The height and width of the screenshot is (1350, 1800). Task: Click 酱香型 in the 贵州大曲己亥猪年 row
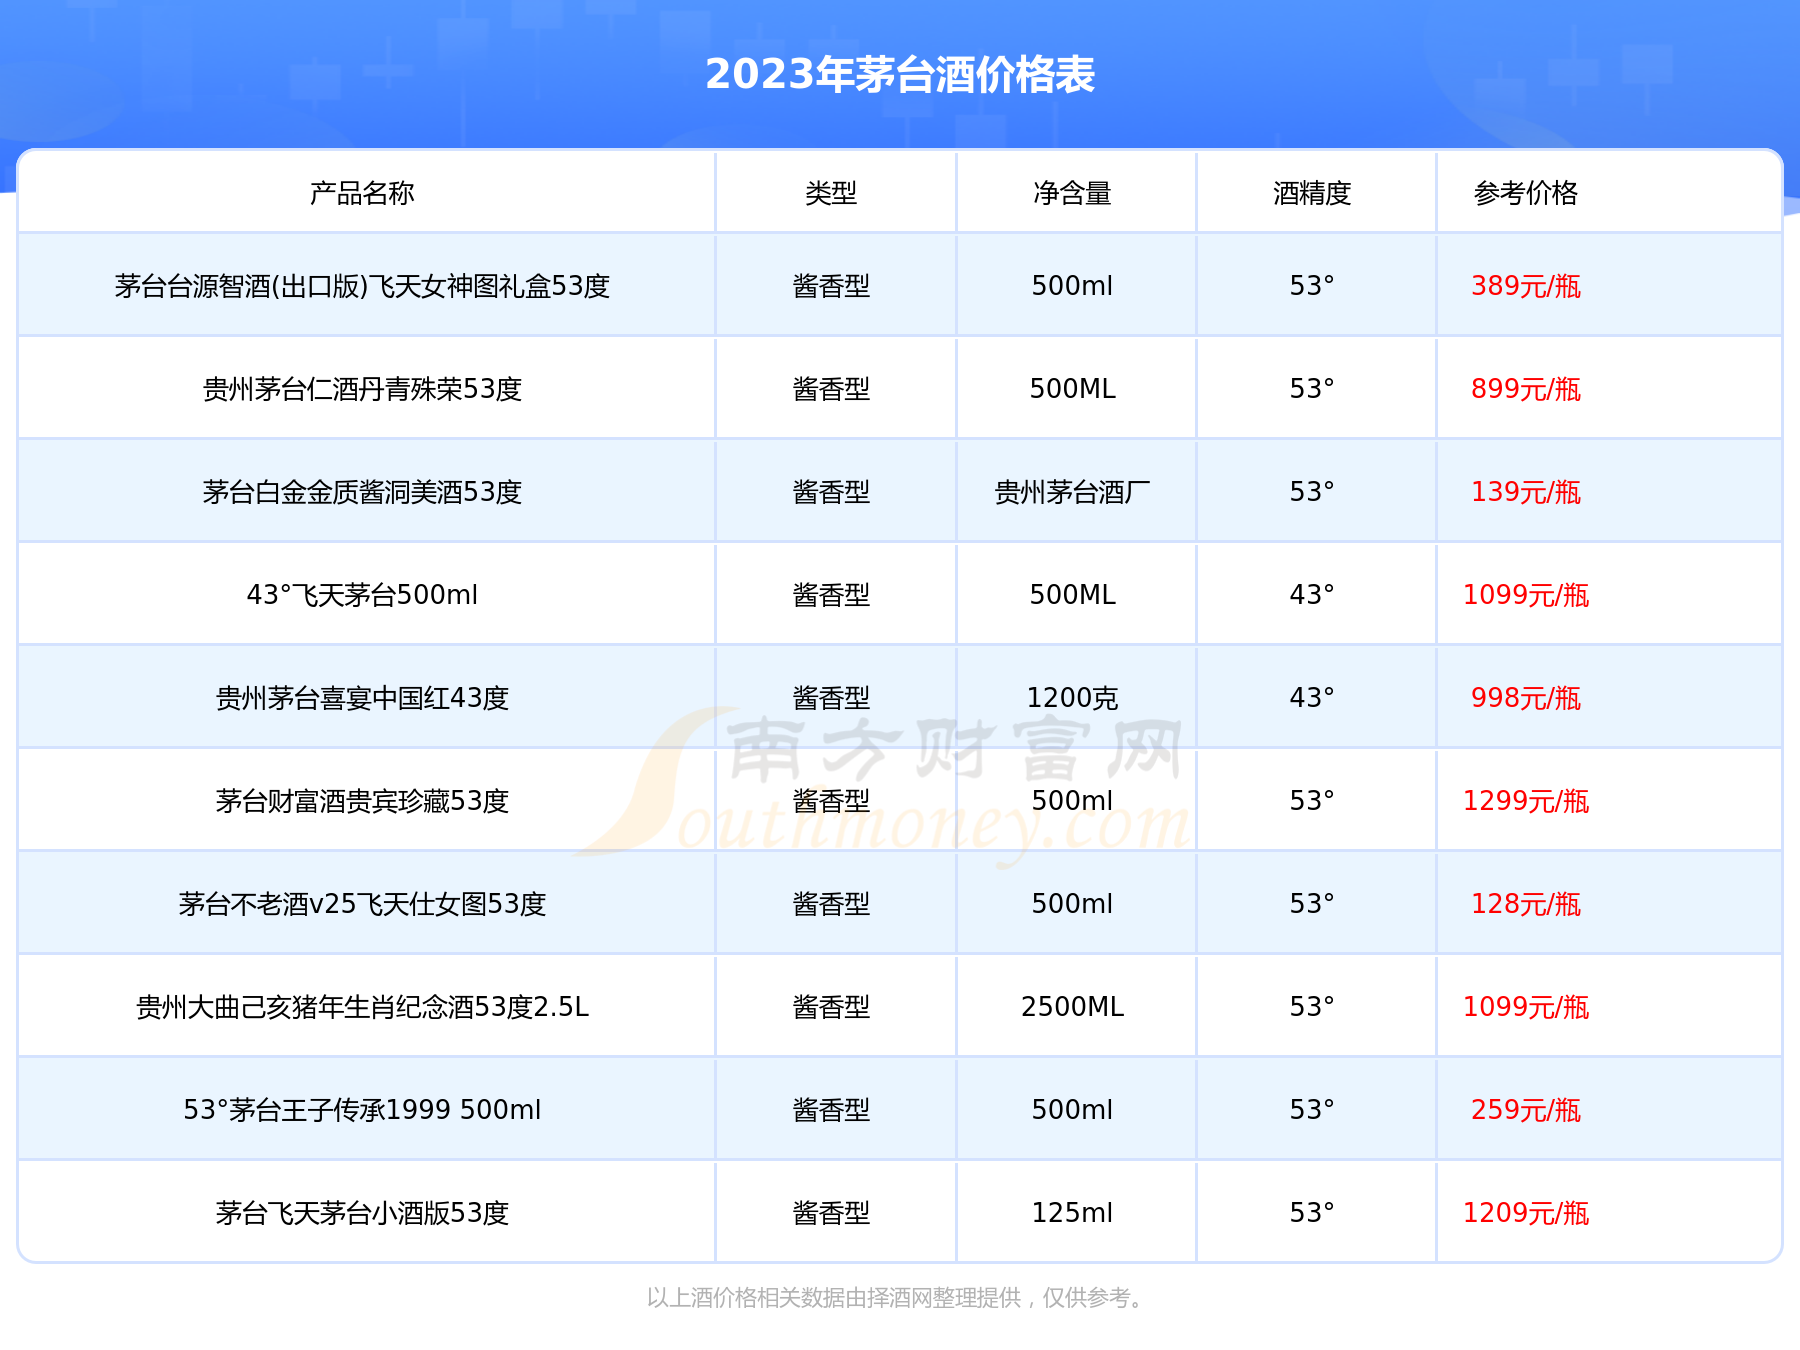point(831,1008)
